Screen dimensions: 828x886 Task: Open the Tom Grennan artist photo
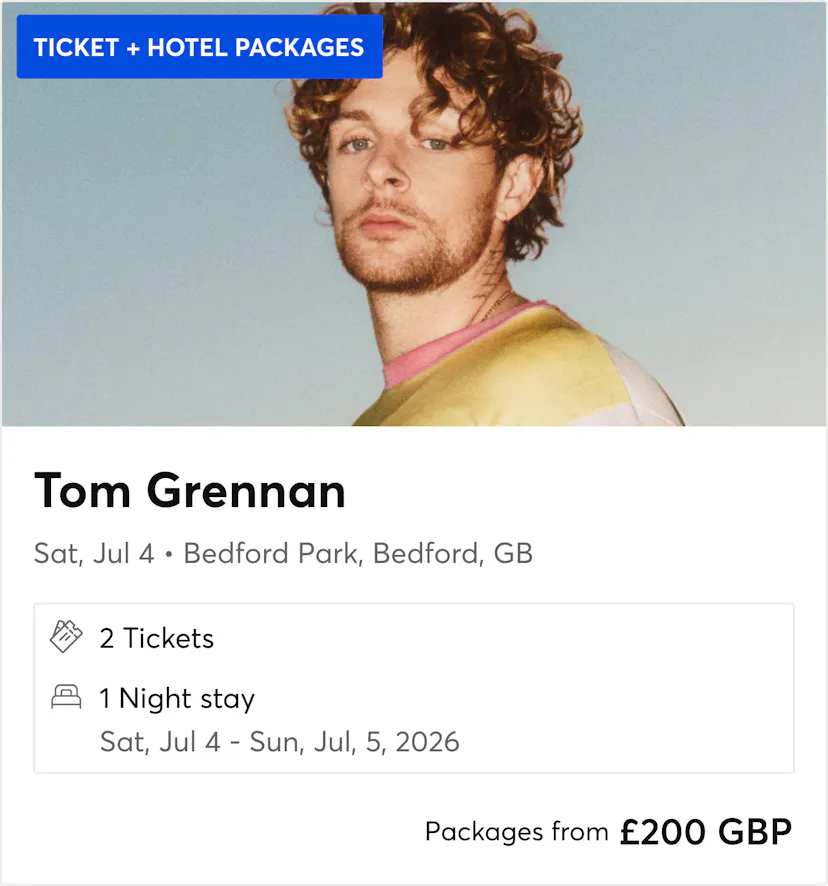(x=414, y=215)
